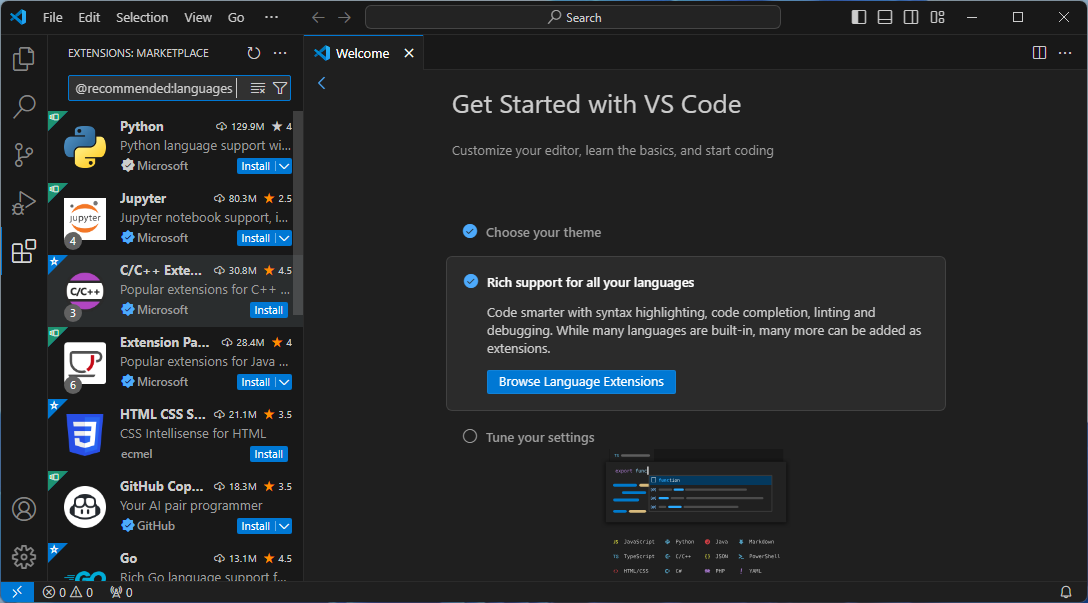Open the Run and Debug view
Viewport: 1088px width, 603px height.
click(24, 203)
